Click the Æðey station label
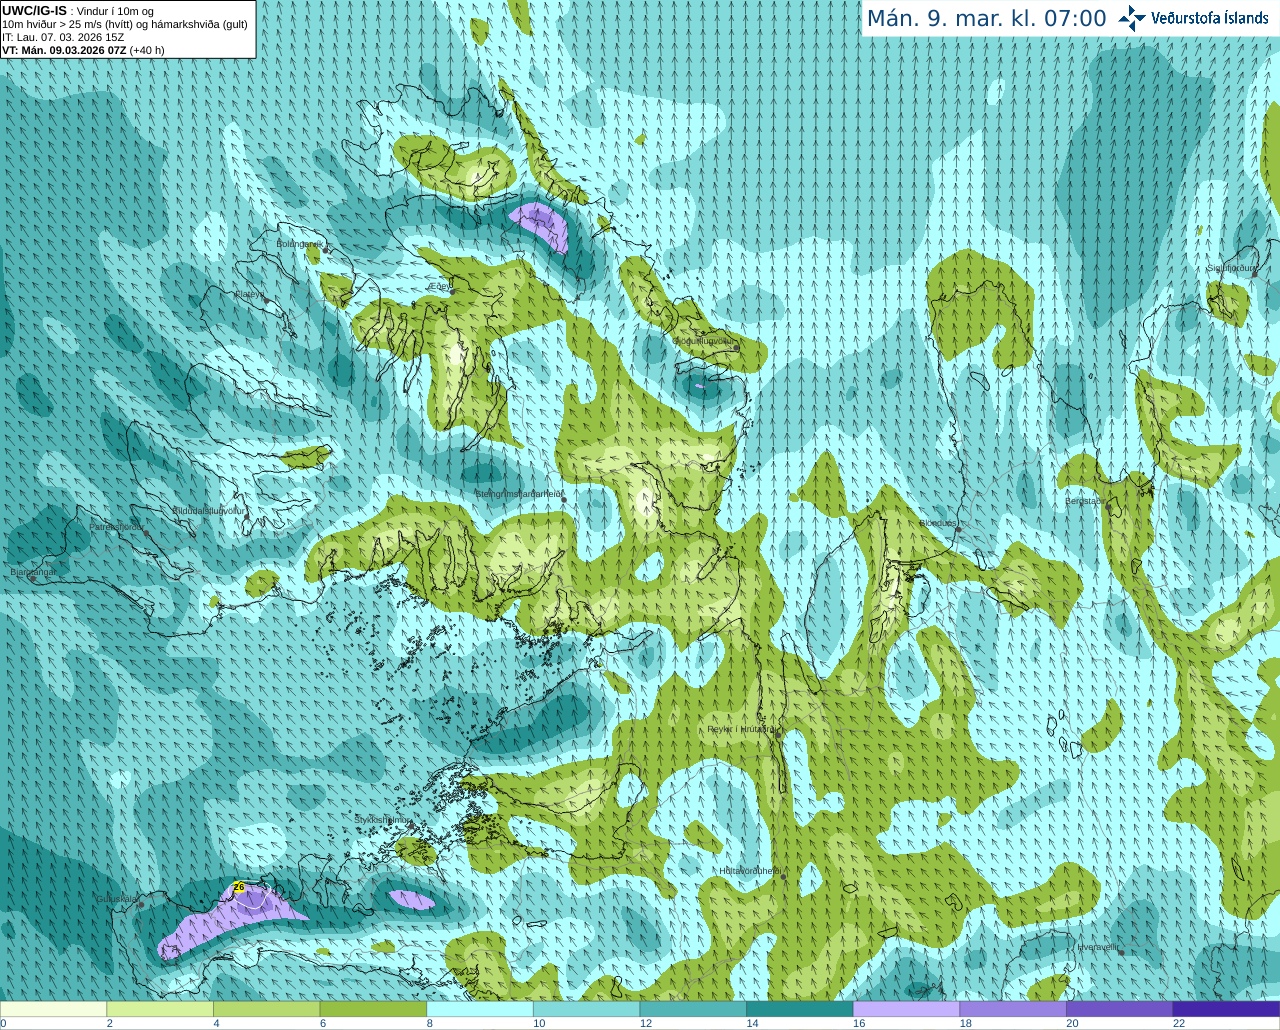The height and width of the screenshot is (1030, 1280). [440, 286]
